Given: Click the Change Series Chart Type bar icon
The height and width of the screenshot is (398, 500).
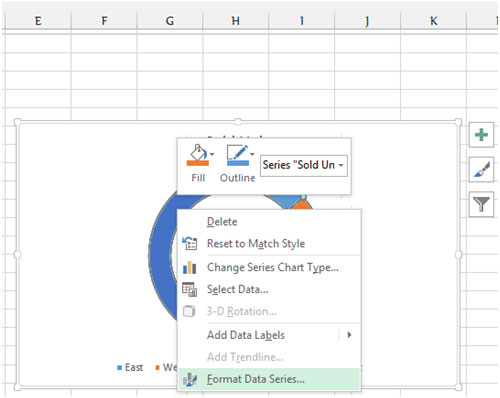Looking at the screenshot, I should point(190,267).
